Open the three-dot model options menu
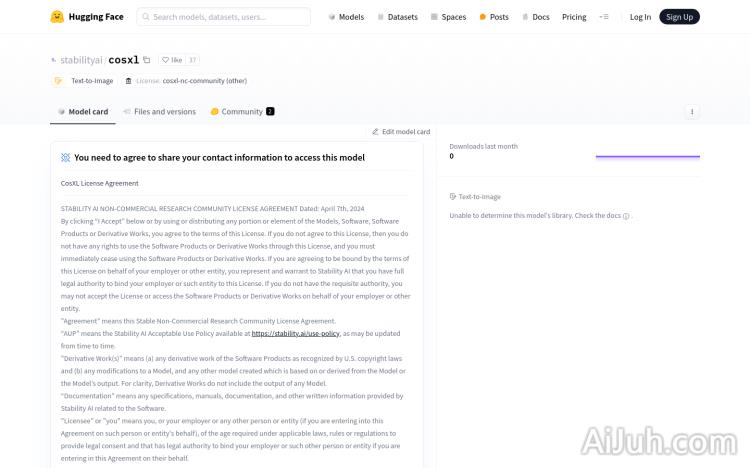This screenshot has height=468, width=750. point(692,112)
